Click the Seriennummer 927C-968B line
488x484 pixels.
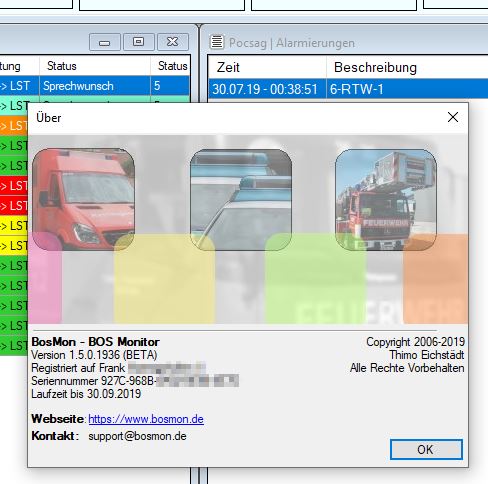pyautogui.click(x=135, y=381)
